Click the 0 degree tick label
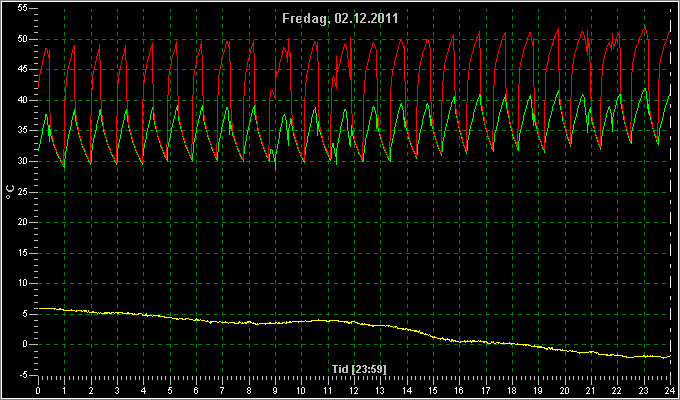 (27, 344)
